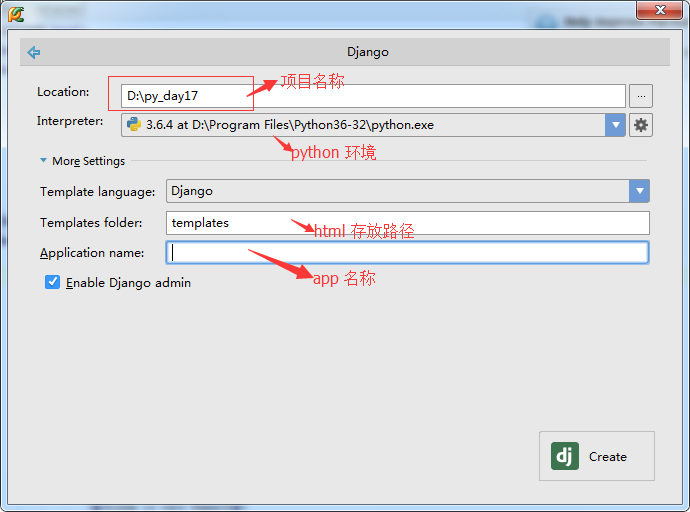Toggle Enable Django admin checkbox
The image size is (690, 512).
(x=52, y=282)
